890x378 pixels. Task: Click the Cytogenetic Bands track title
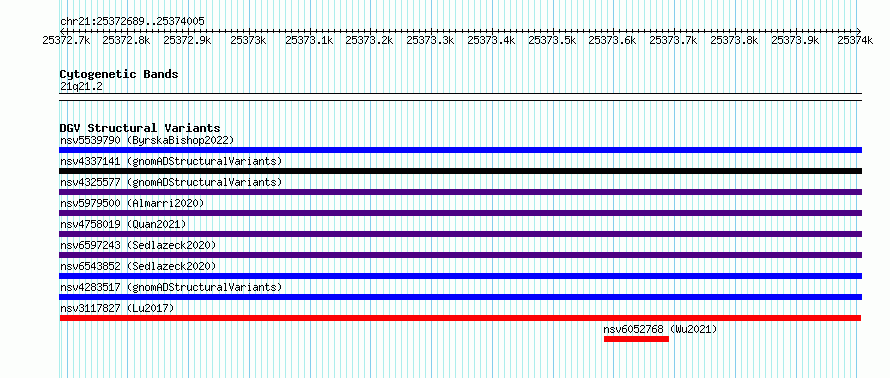pyautogui.click(x=119, y=74)
